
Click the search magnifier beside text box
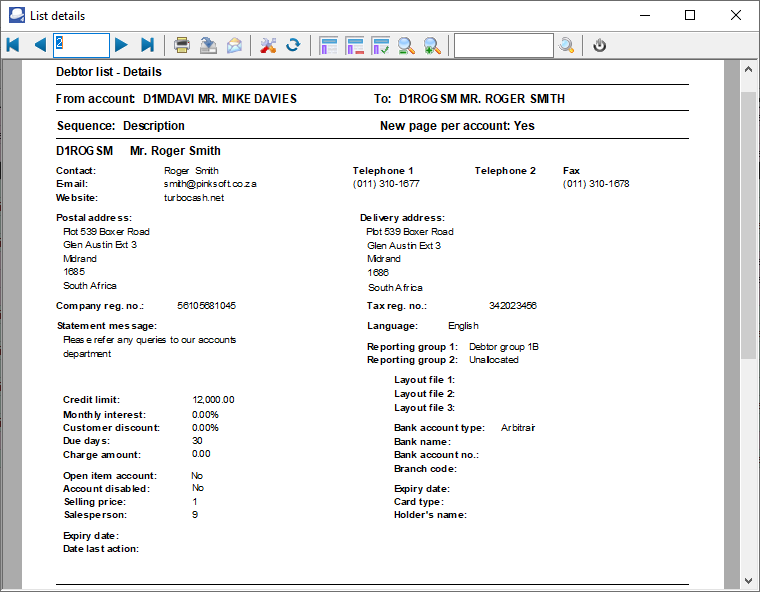coord(567,45)
